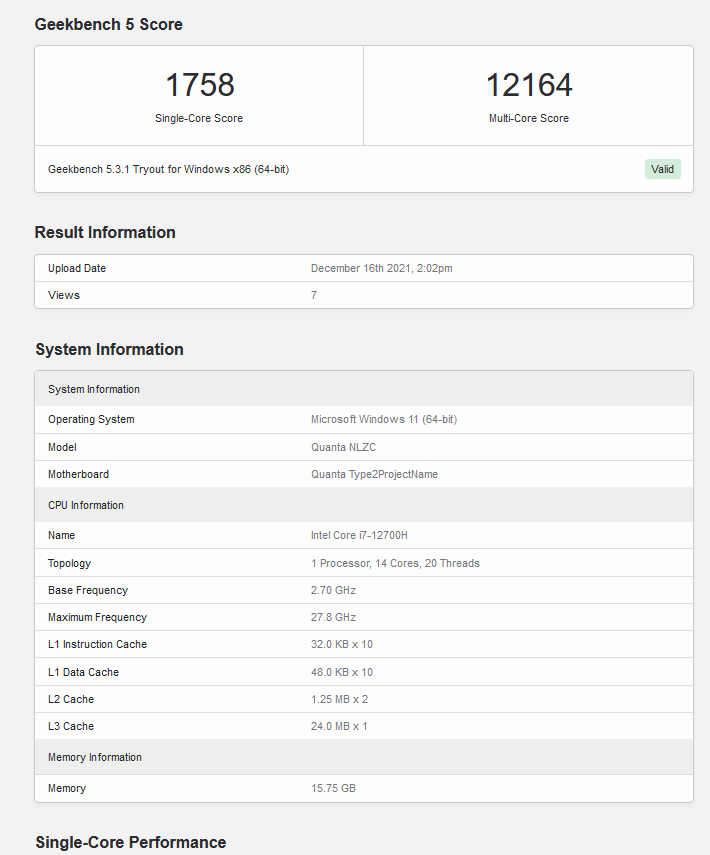This screenshot has width=710, height=855.
Task: Select Microsoft Windows 11 (64-bit) value
Action: point(384,419)
